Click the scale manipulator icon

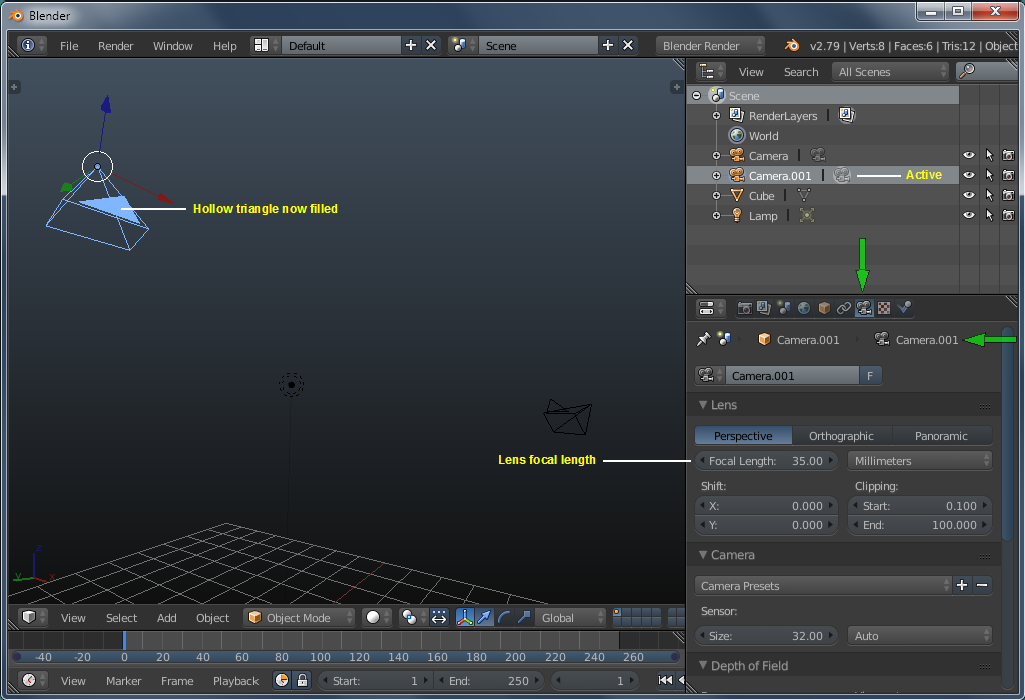pyautogui.click(x=524, y=617)
